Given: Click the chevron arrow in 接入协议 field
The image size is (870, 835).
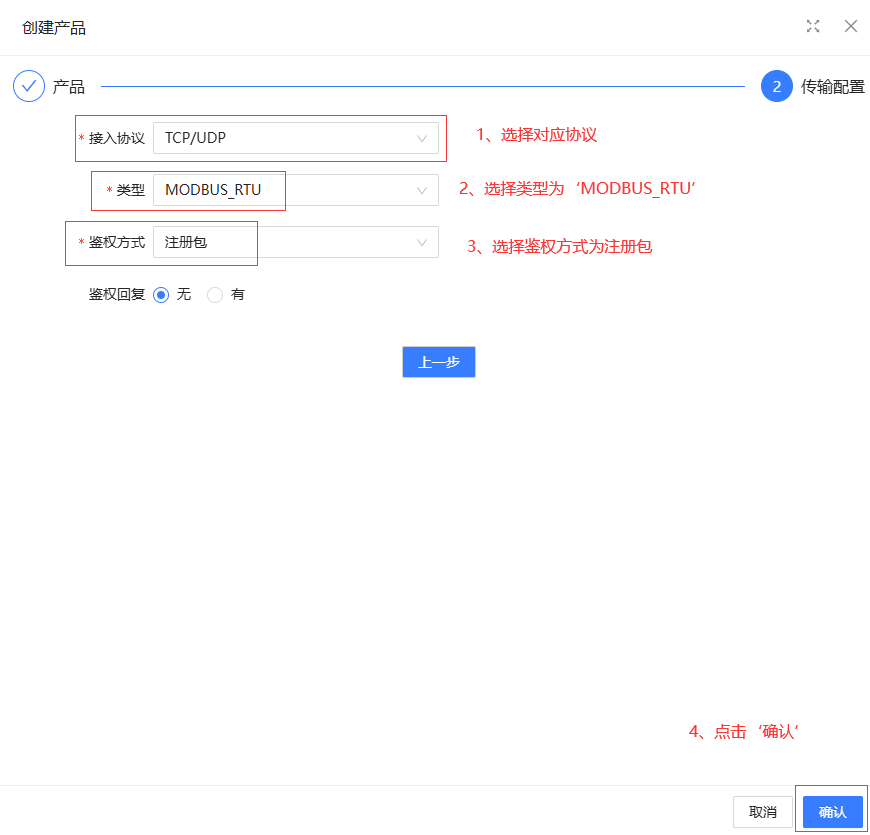Looking at the screenshot, I should coord(422,138).
